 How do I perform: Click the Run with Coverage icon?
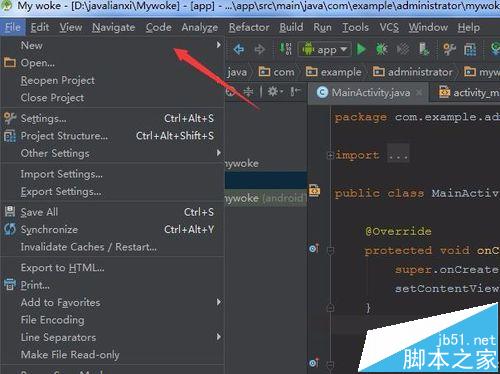click(x=403, y=49)
